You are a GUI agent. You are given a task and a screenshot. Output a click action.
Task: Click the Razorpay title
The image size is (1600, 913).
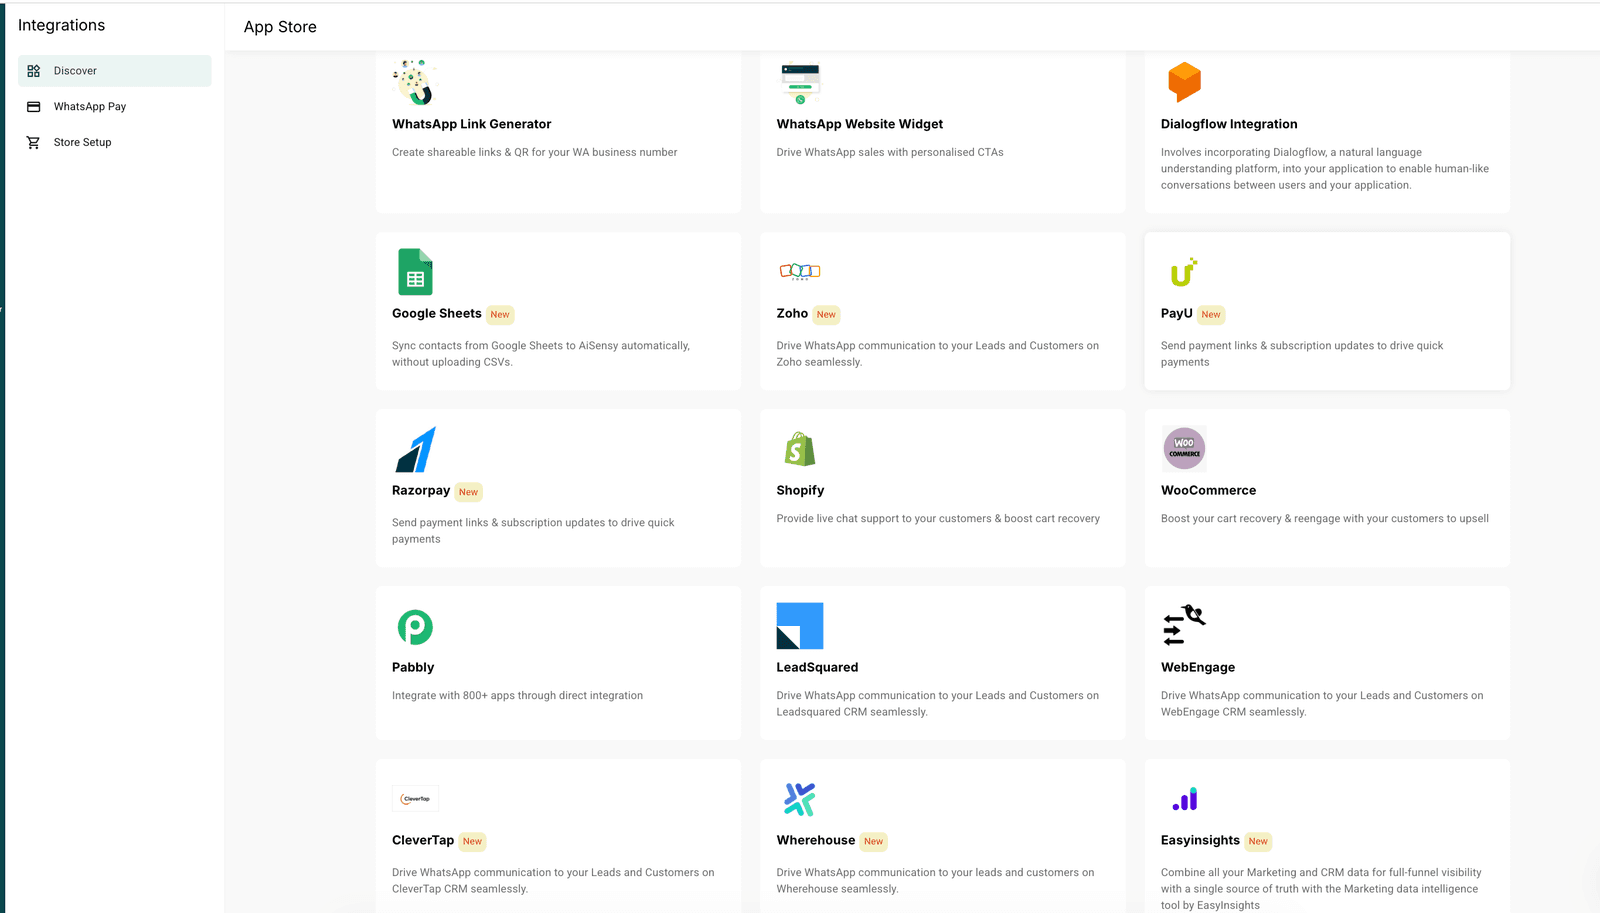coord(421,490)
